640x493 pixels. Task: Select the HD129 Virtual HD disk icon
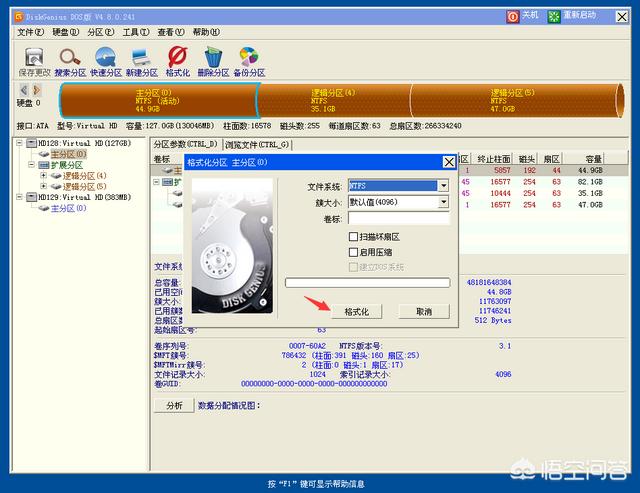click(x=31, y=197)
